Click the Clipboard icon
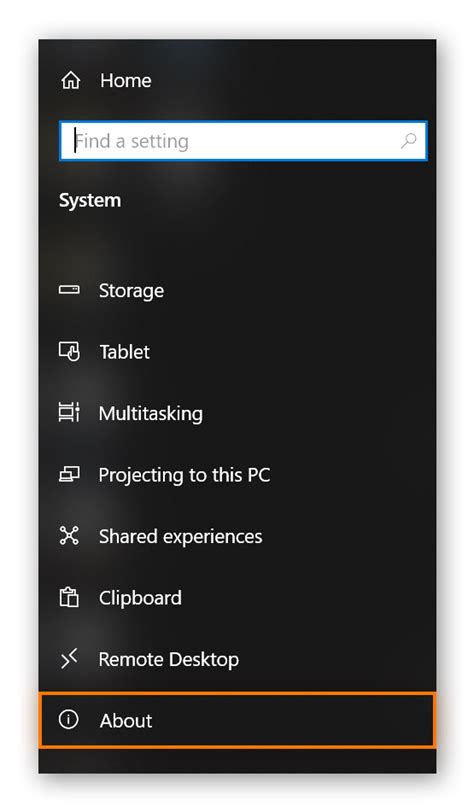This screenshot has height=812, width=474. 69,597
